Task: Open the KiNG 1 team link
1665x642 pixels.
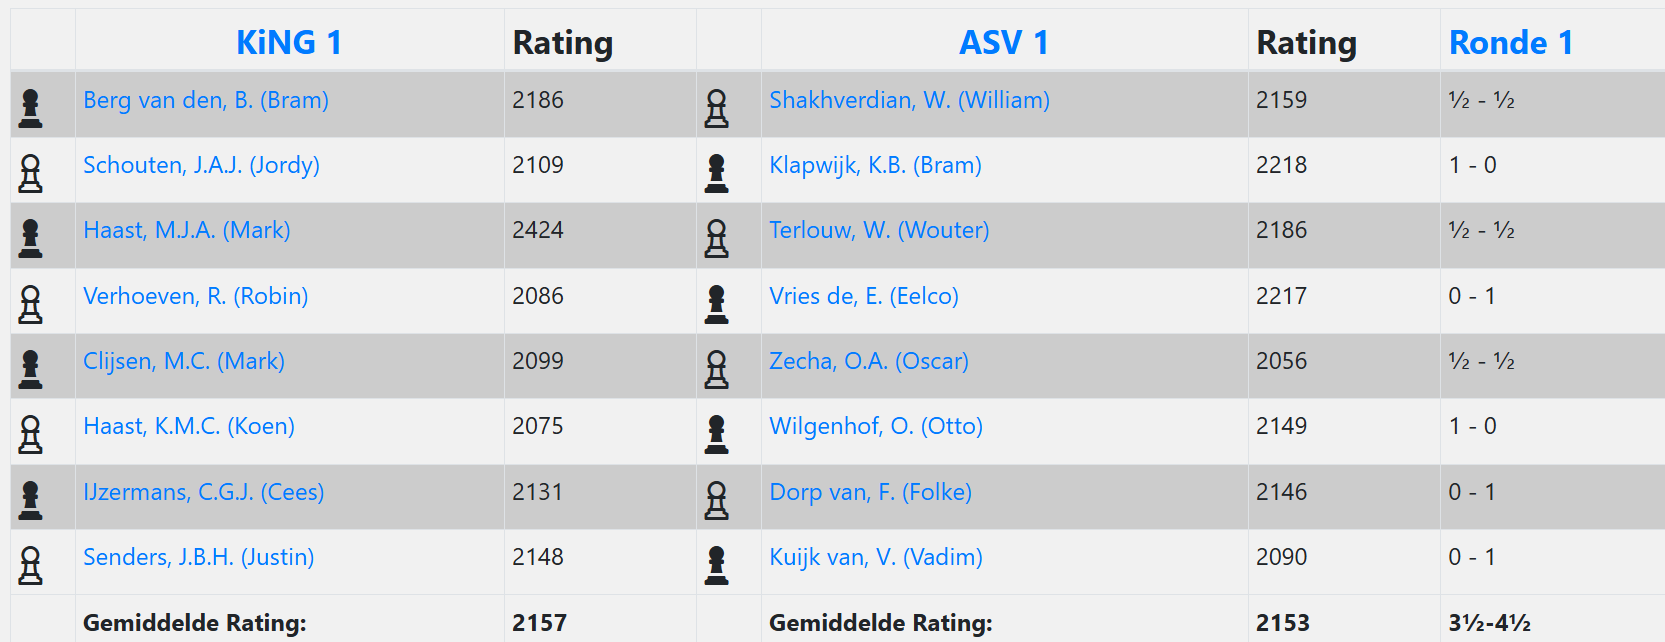Action: [289, 43]
